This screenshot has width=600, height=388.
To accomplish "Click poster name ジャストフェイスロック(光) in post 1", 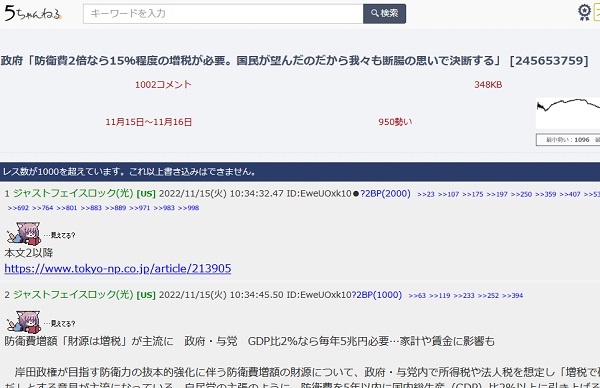I will click(73, 193).
